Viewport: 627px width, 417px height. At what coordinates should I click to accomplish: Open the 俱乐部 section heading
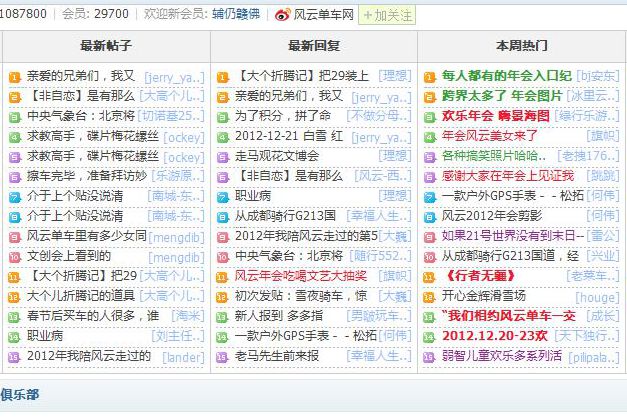[x=20, y=395]
